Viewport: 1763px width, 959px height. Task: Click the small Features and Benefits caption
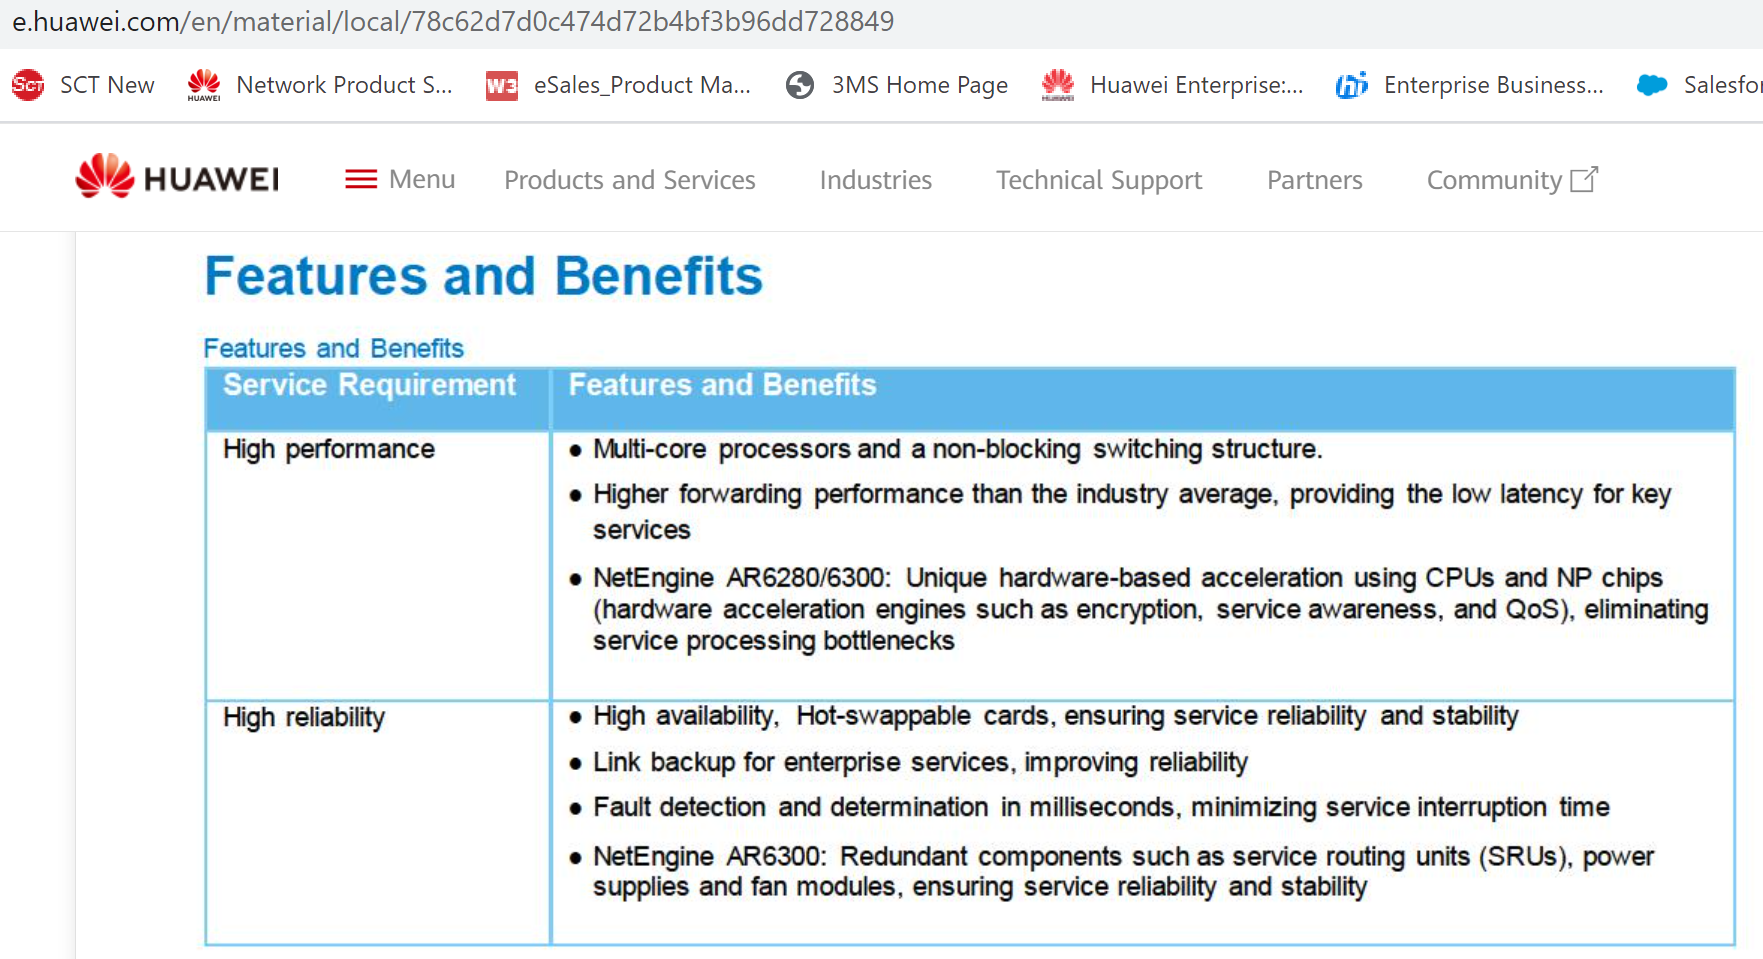(x=334, y=348)
